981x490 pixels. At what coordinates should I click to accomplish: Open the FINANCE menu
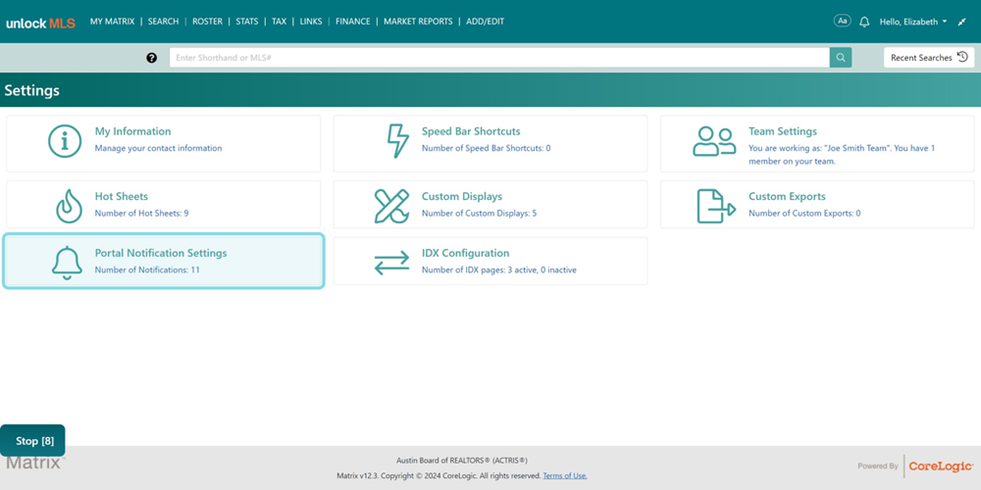[x=353, y=21]
